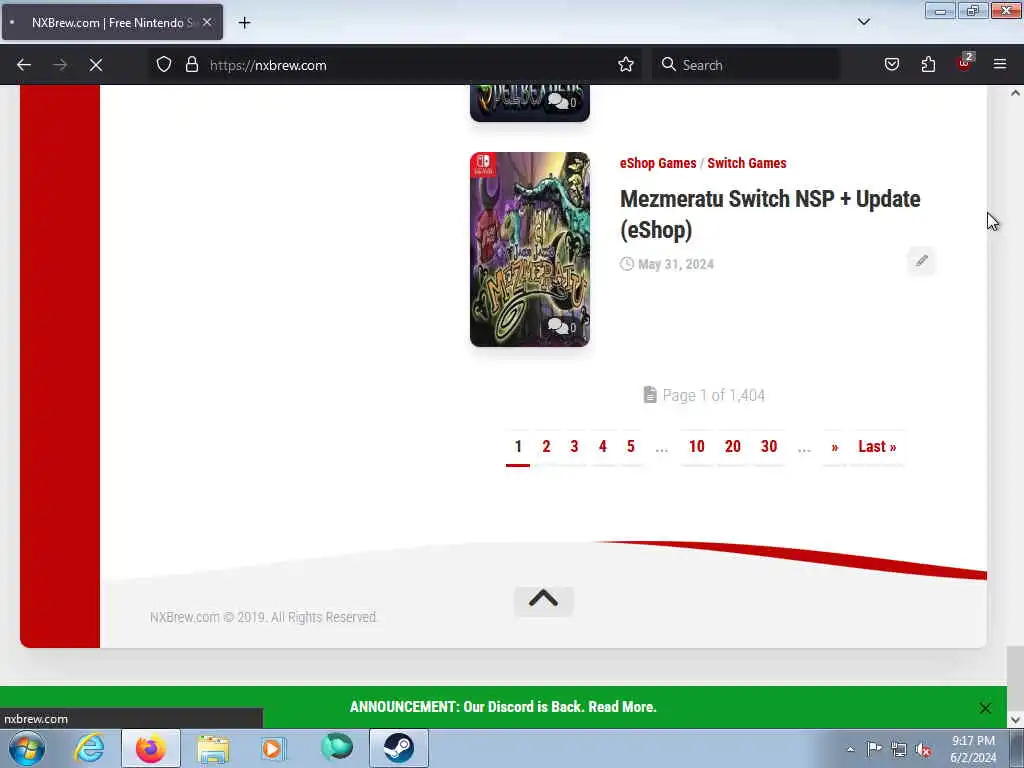Screen dimensions: 1024x768
Task: Open the Mezmeratu cover thumbnail
Action: [530, 249]
